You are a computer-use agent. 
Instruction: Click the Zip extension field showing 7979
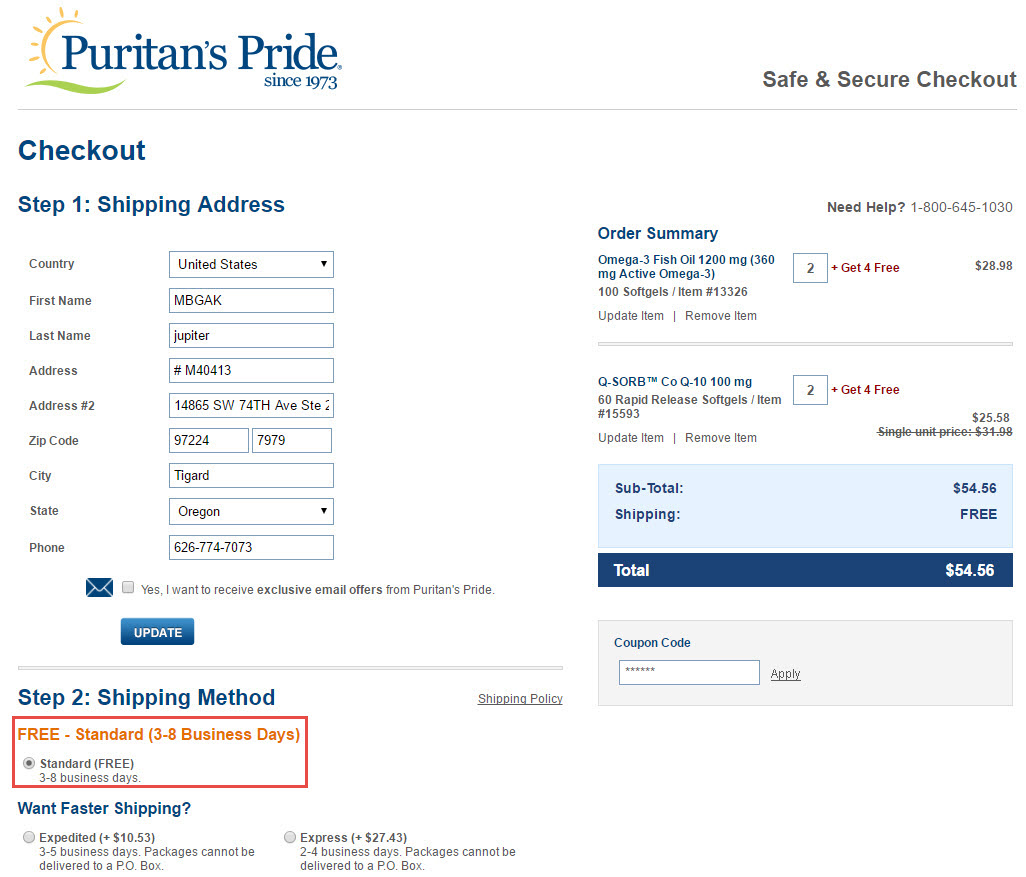292,440
